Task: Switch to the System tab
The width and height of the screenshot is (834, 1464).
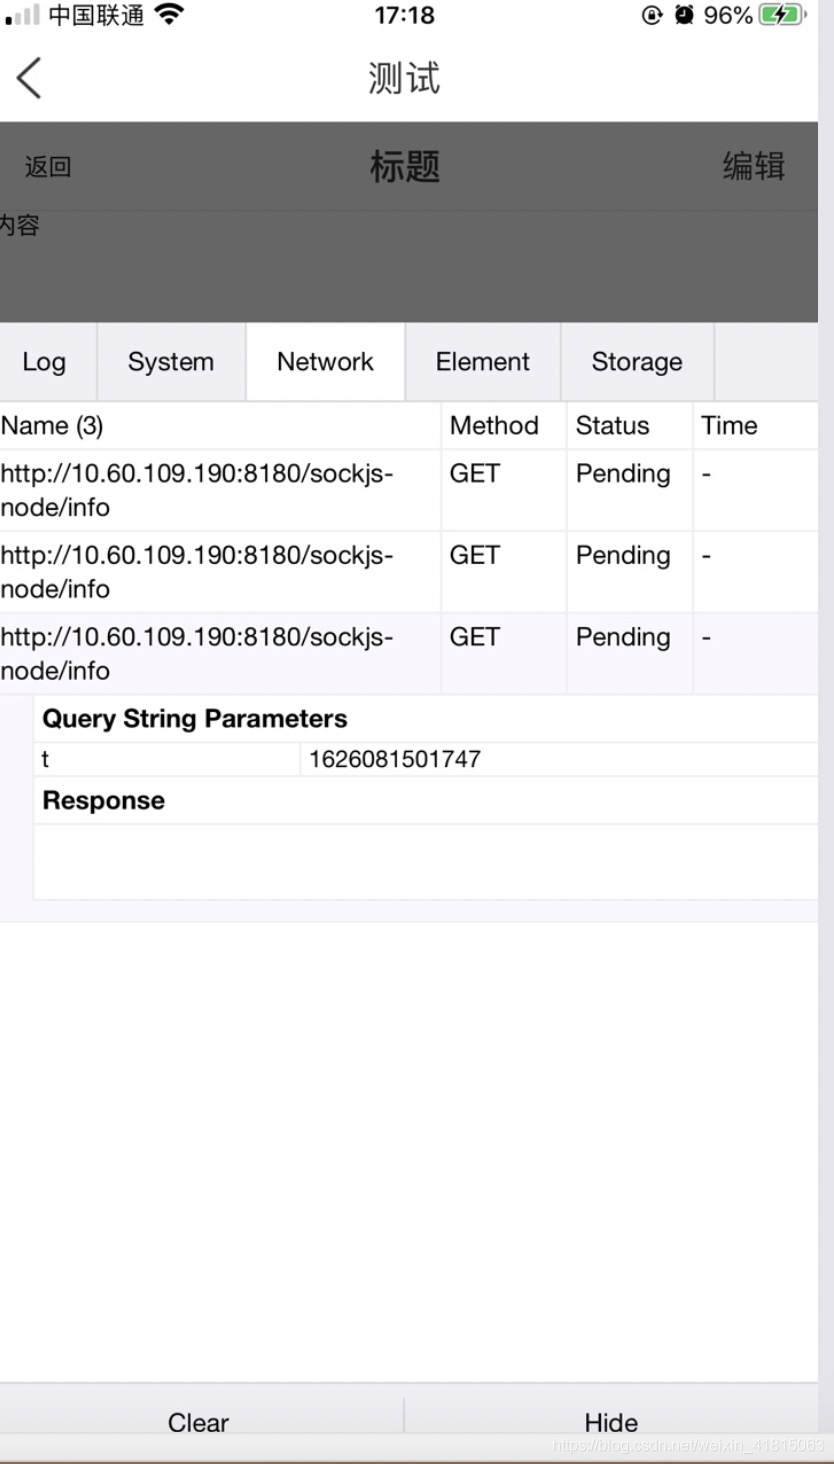Action: click(170, 361)
